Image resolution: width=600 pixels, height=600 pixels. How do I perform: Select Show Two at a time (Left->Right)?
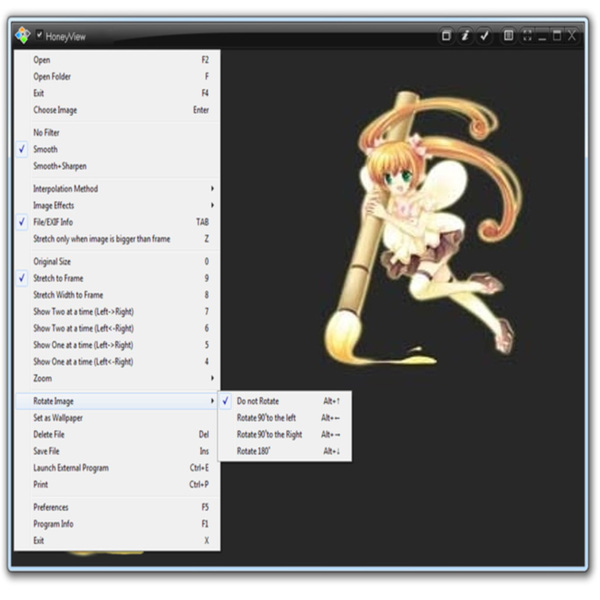pos(118,312)
